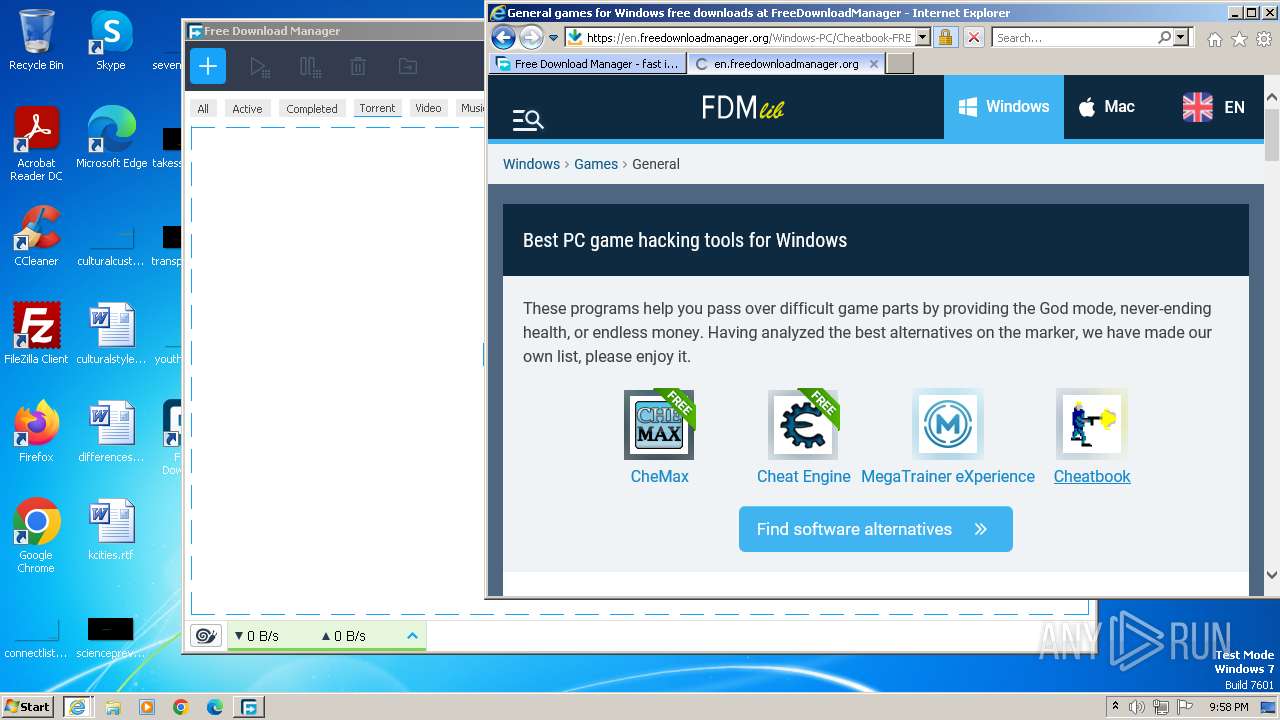
Task: Select the All filter tab in FDM
Action: pyautogui.click(x=203, y=109)
